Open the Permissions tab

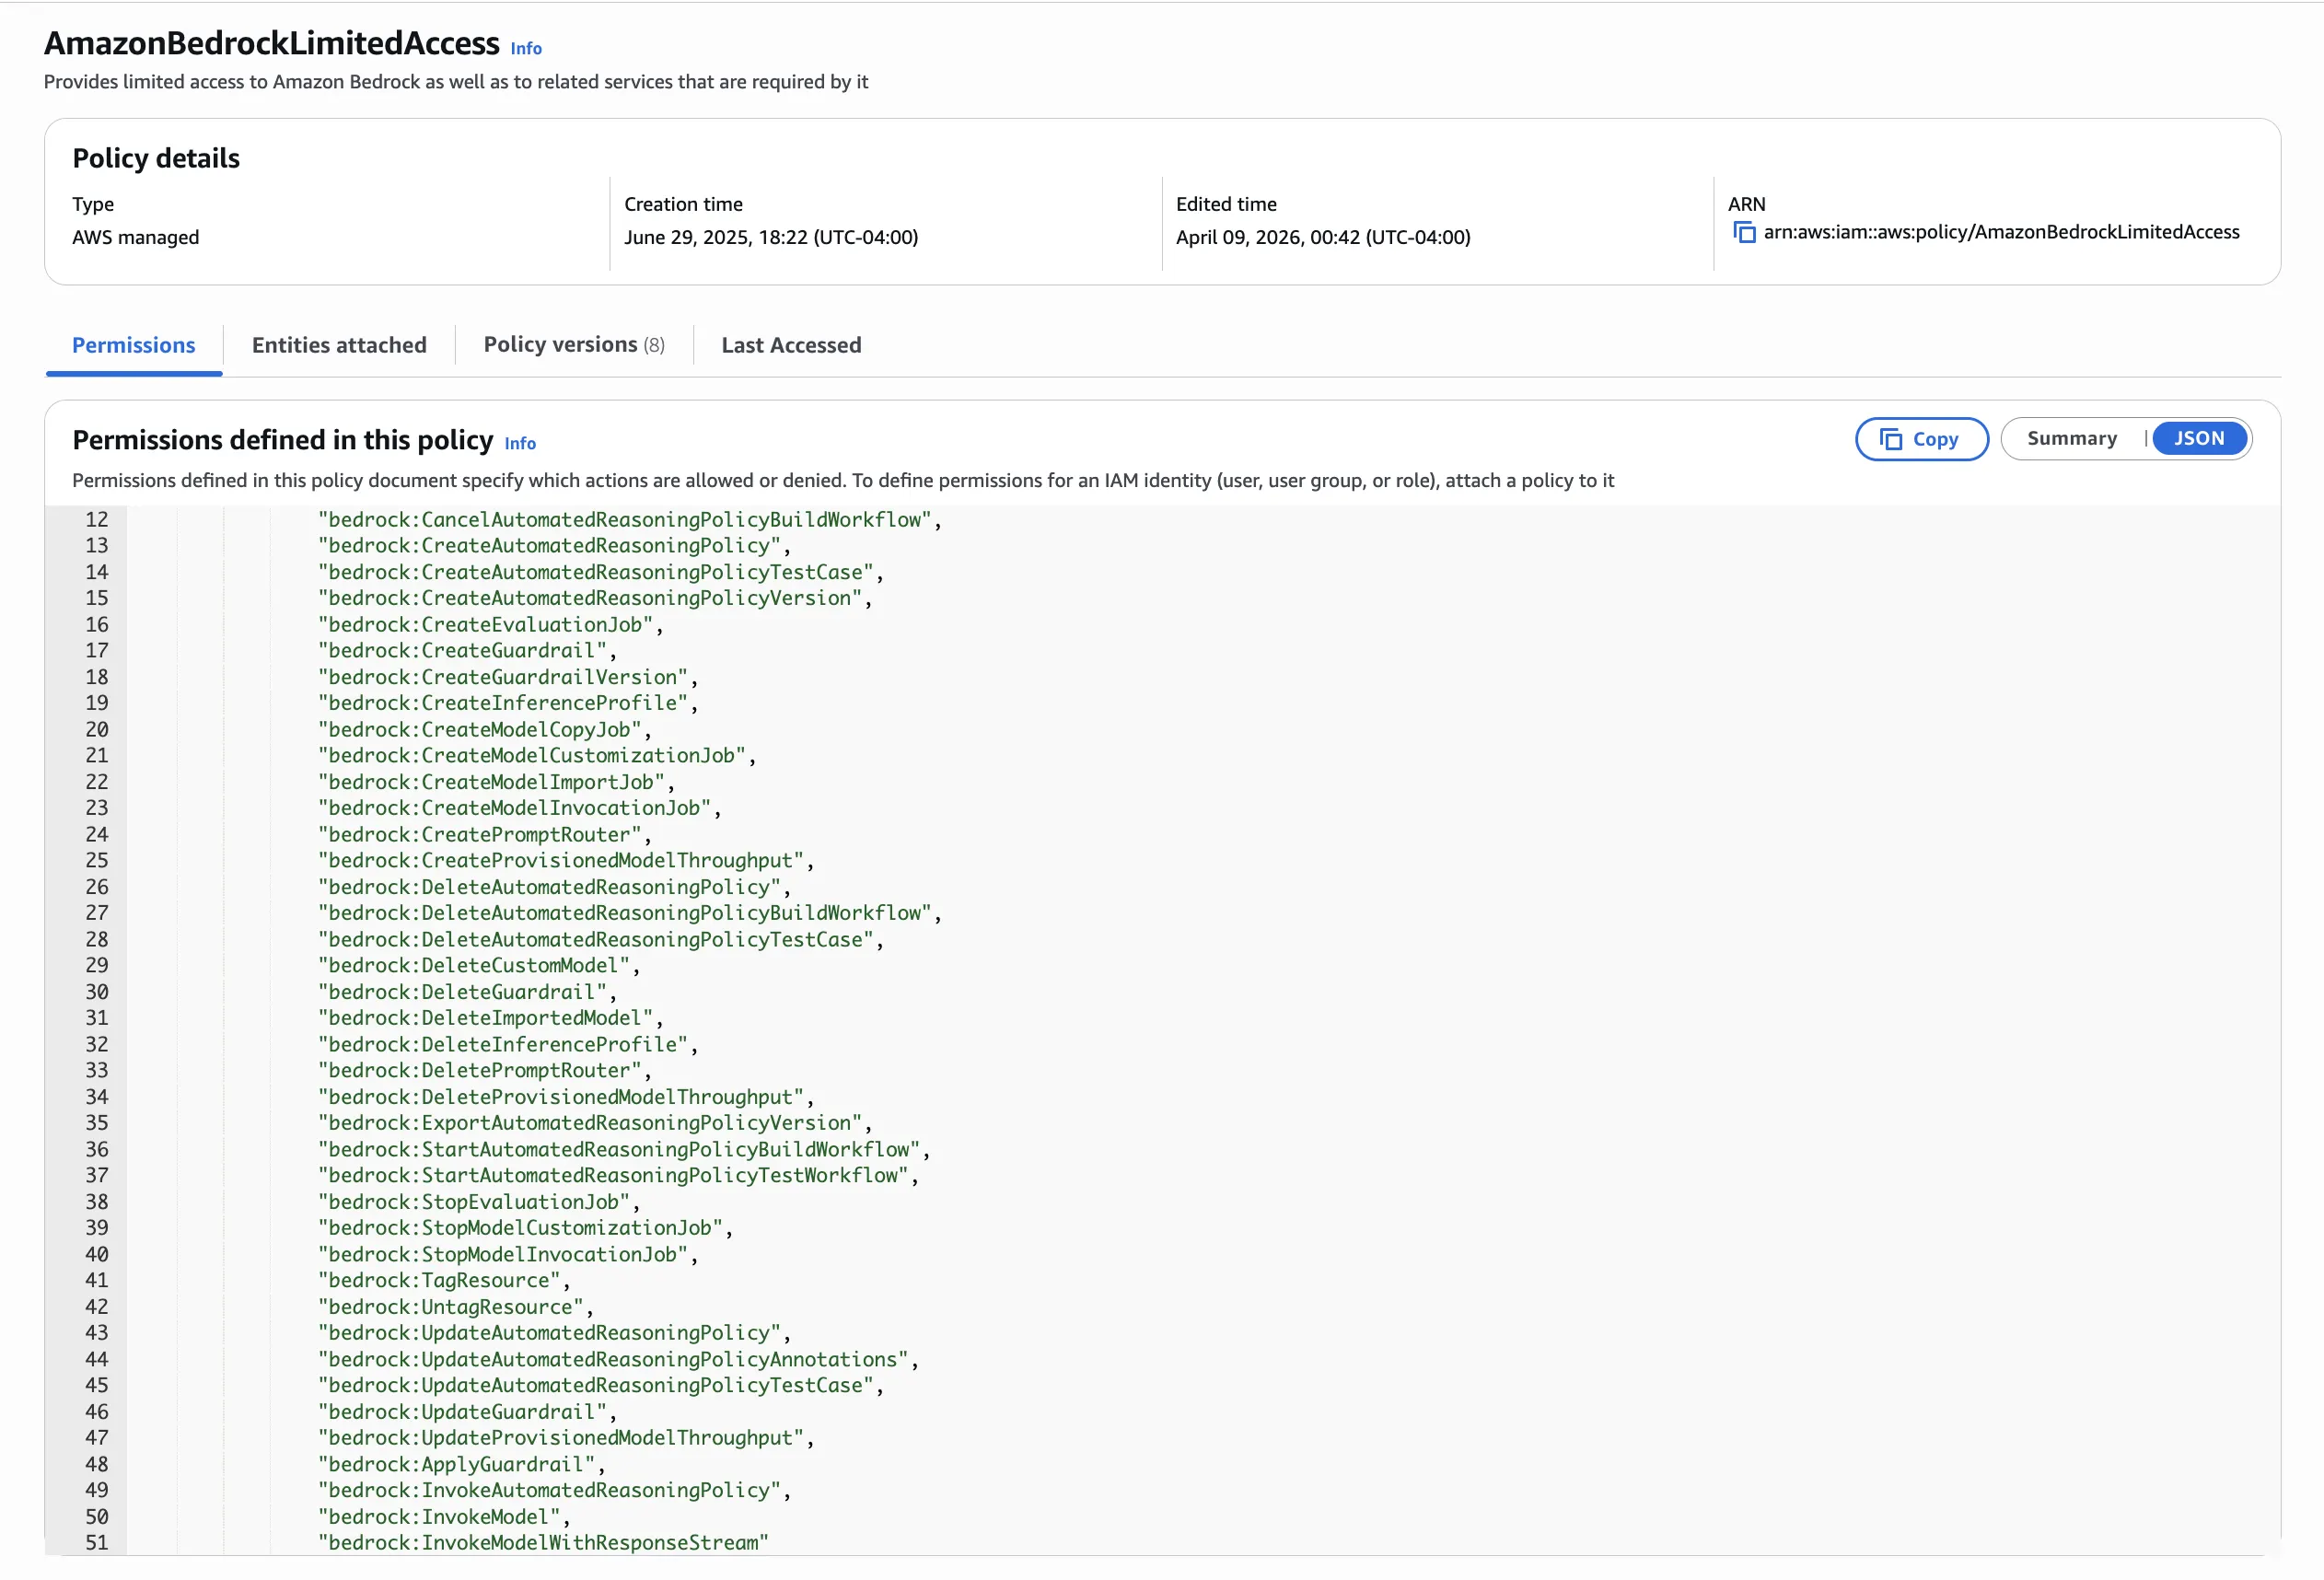click(x=134, y=346)
